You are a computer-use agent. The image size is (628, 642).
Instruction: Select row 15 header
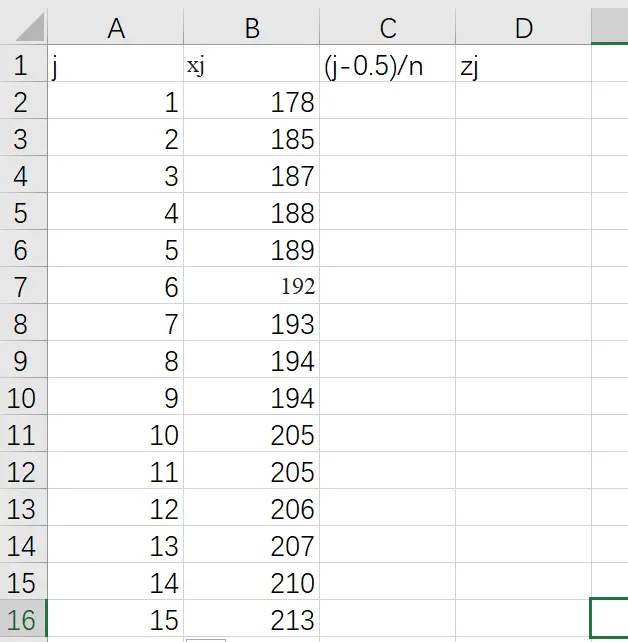pyautogui.click(x=23, y=581)
